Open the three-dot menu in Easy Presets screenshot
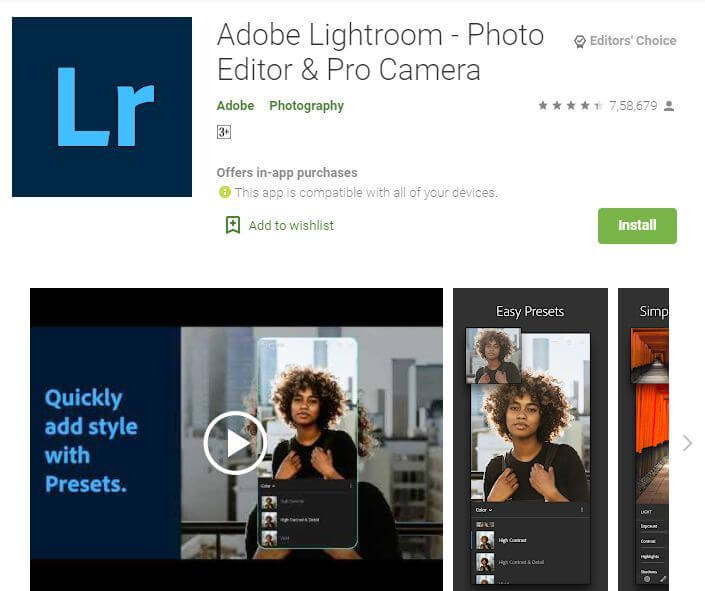Screen dimensions: 705x591 tap(582, 510)
